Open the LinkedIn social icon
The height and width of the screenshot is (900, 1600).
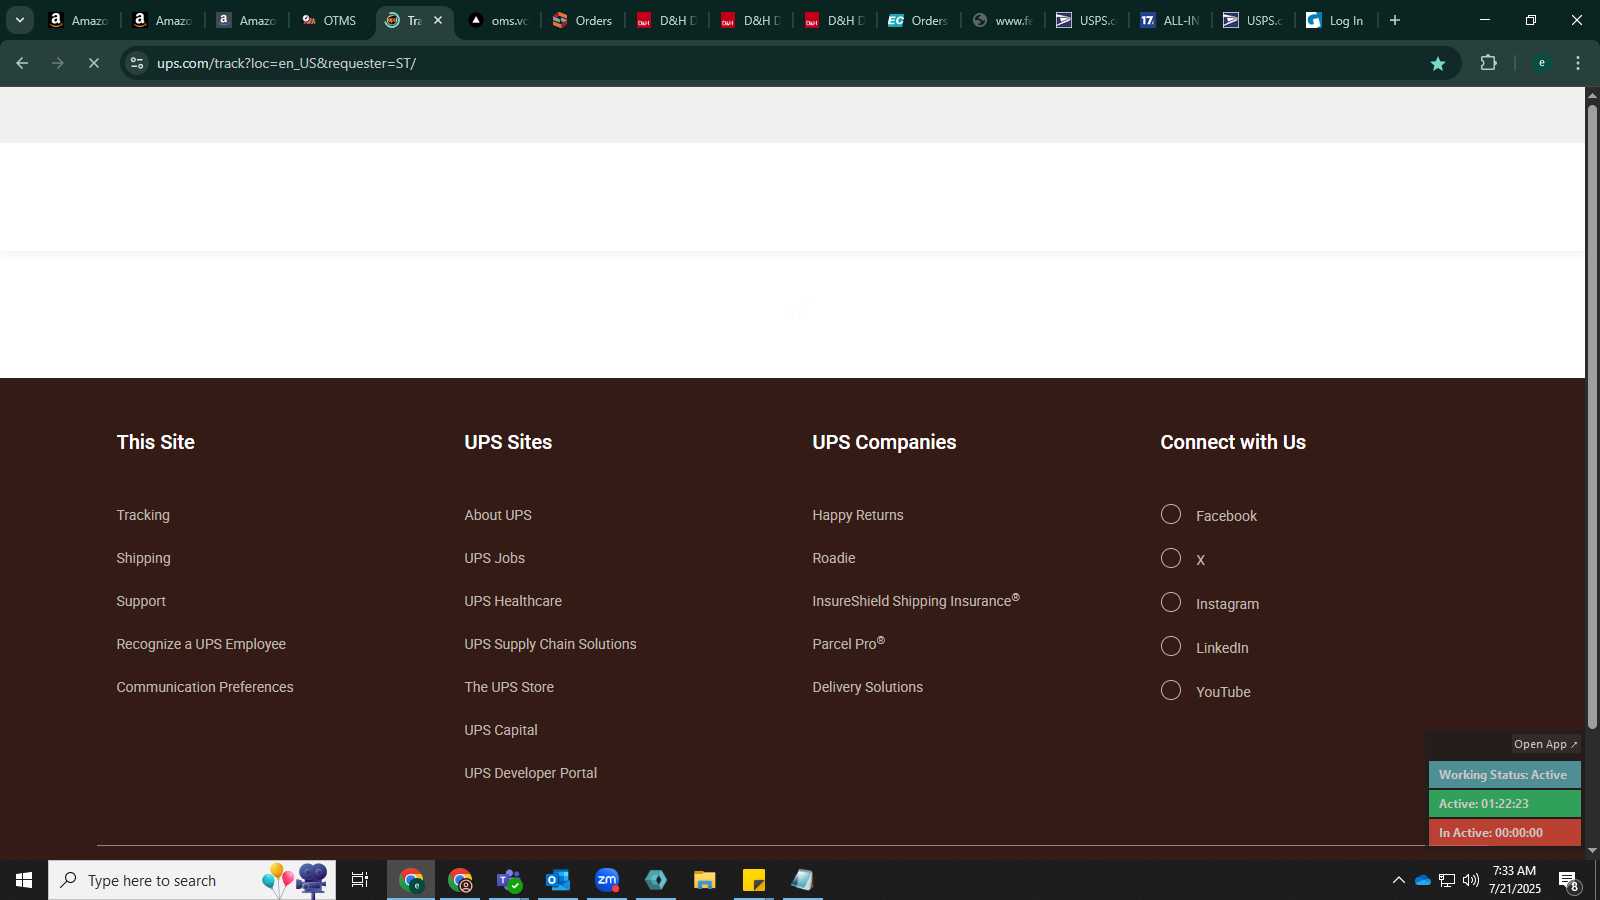click(1171, 647)
